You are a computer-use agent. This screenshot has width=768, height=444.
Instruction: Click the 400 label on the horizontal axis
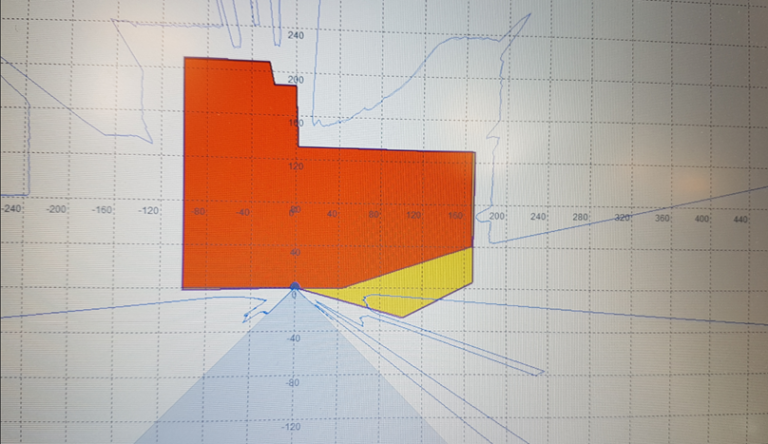(x=702, y=218)
